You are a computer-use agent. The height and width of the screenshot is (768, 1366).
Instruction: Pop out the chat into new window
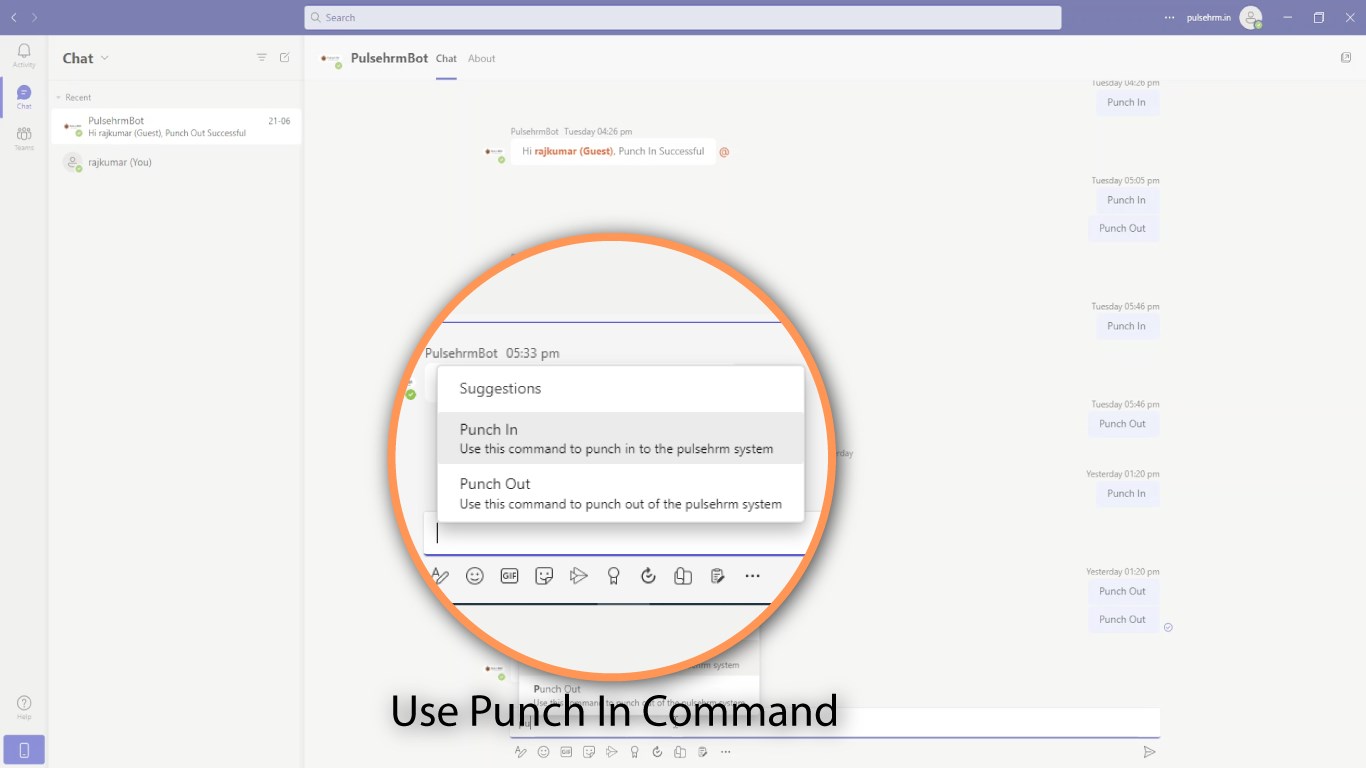(1346, 58)
